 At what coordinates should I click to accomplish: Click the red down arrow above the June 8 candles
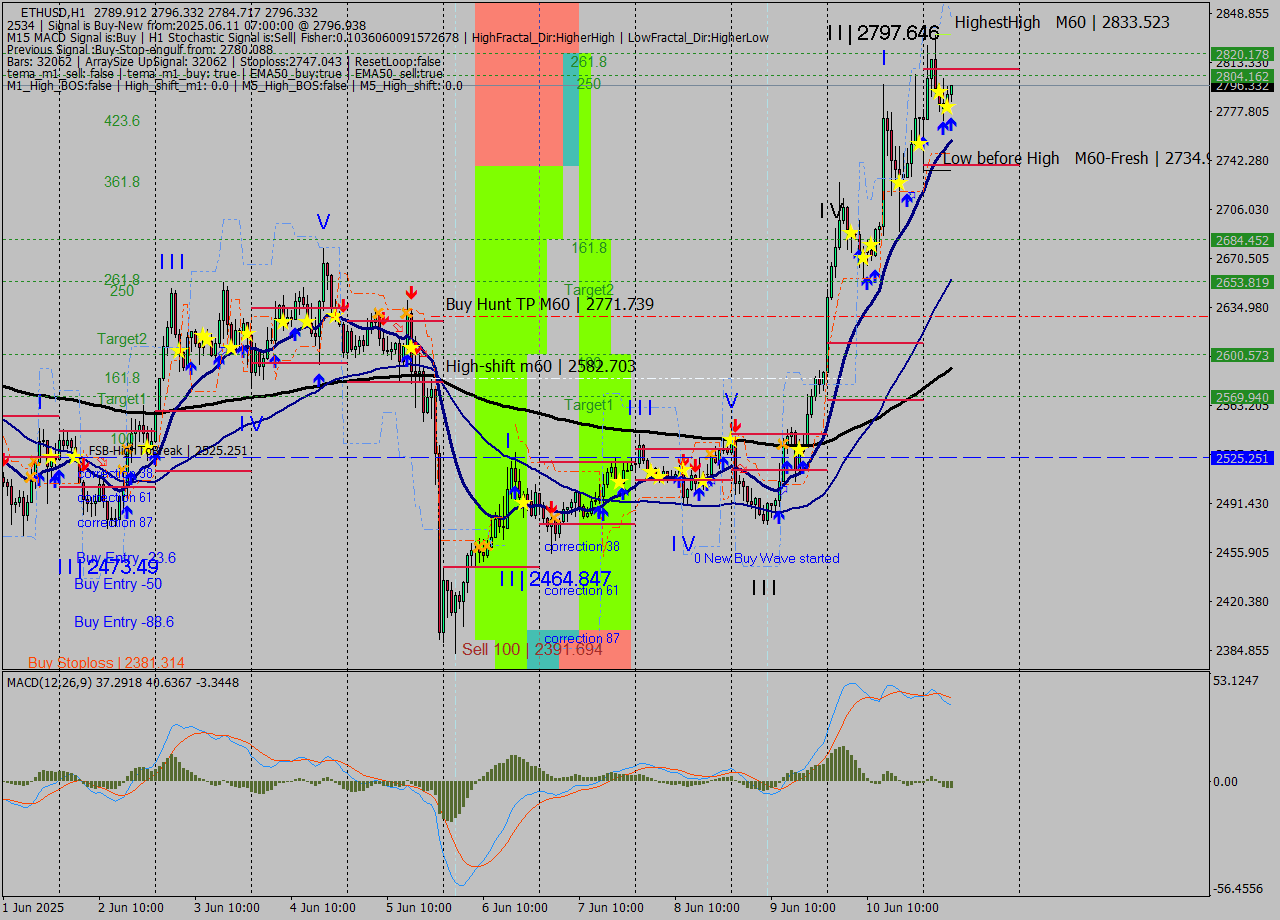[735, 424]
